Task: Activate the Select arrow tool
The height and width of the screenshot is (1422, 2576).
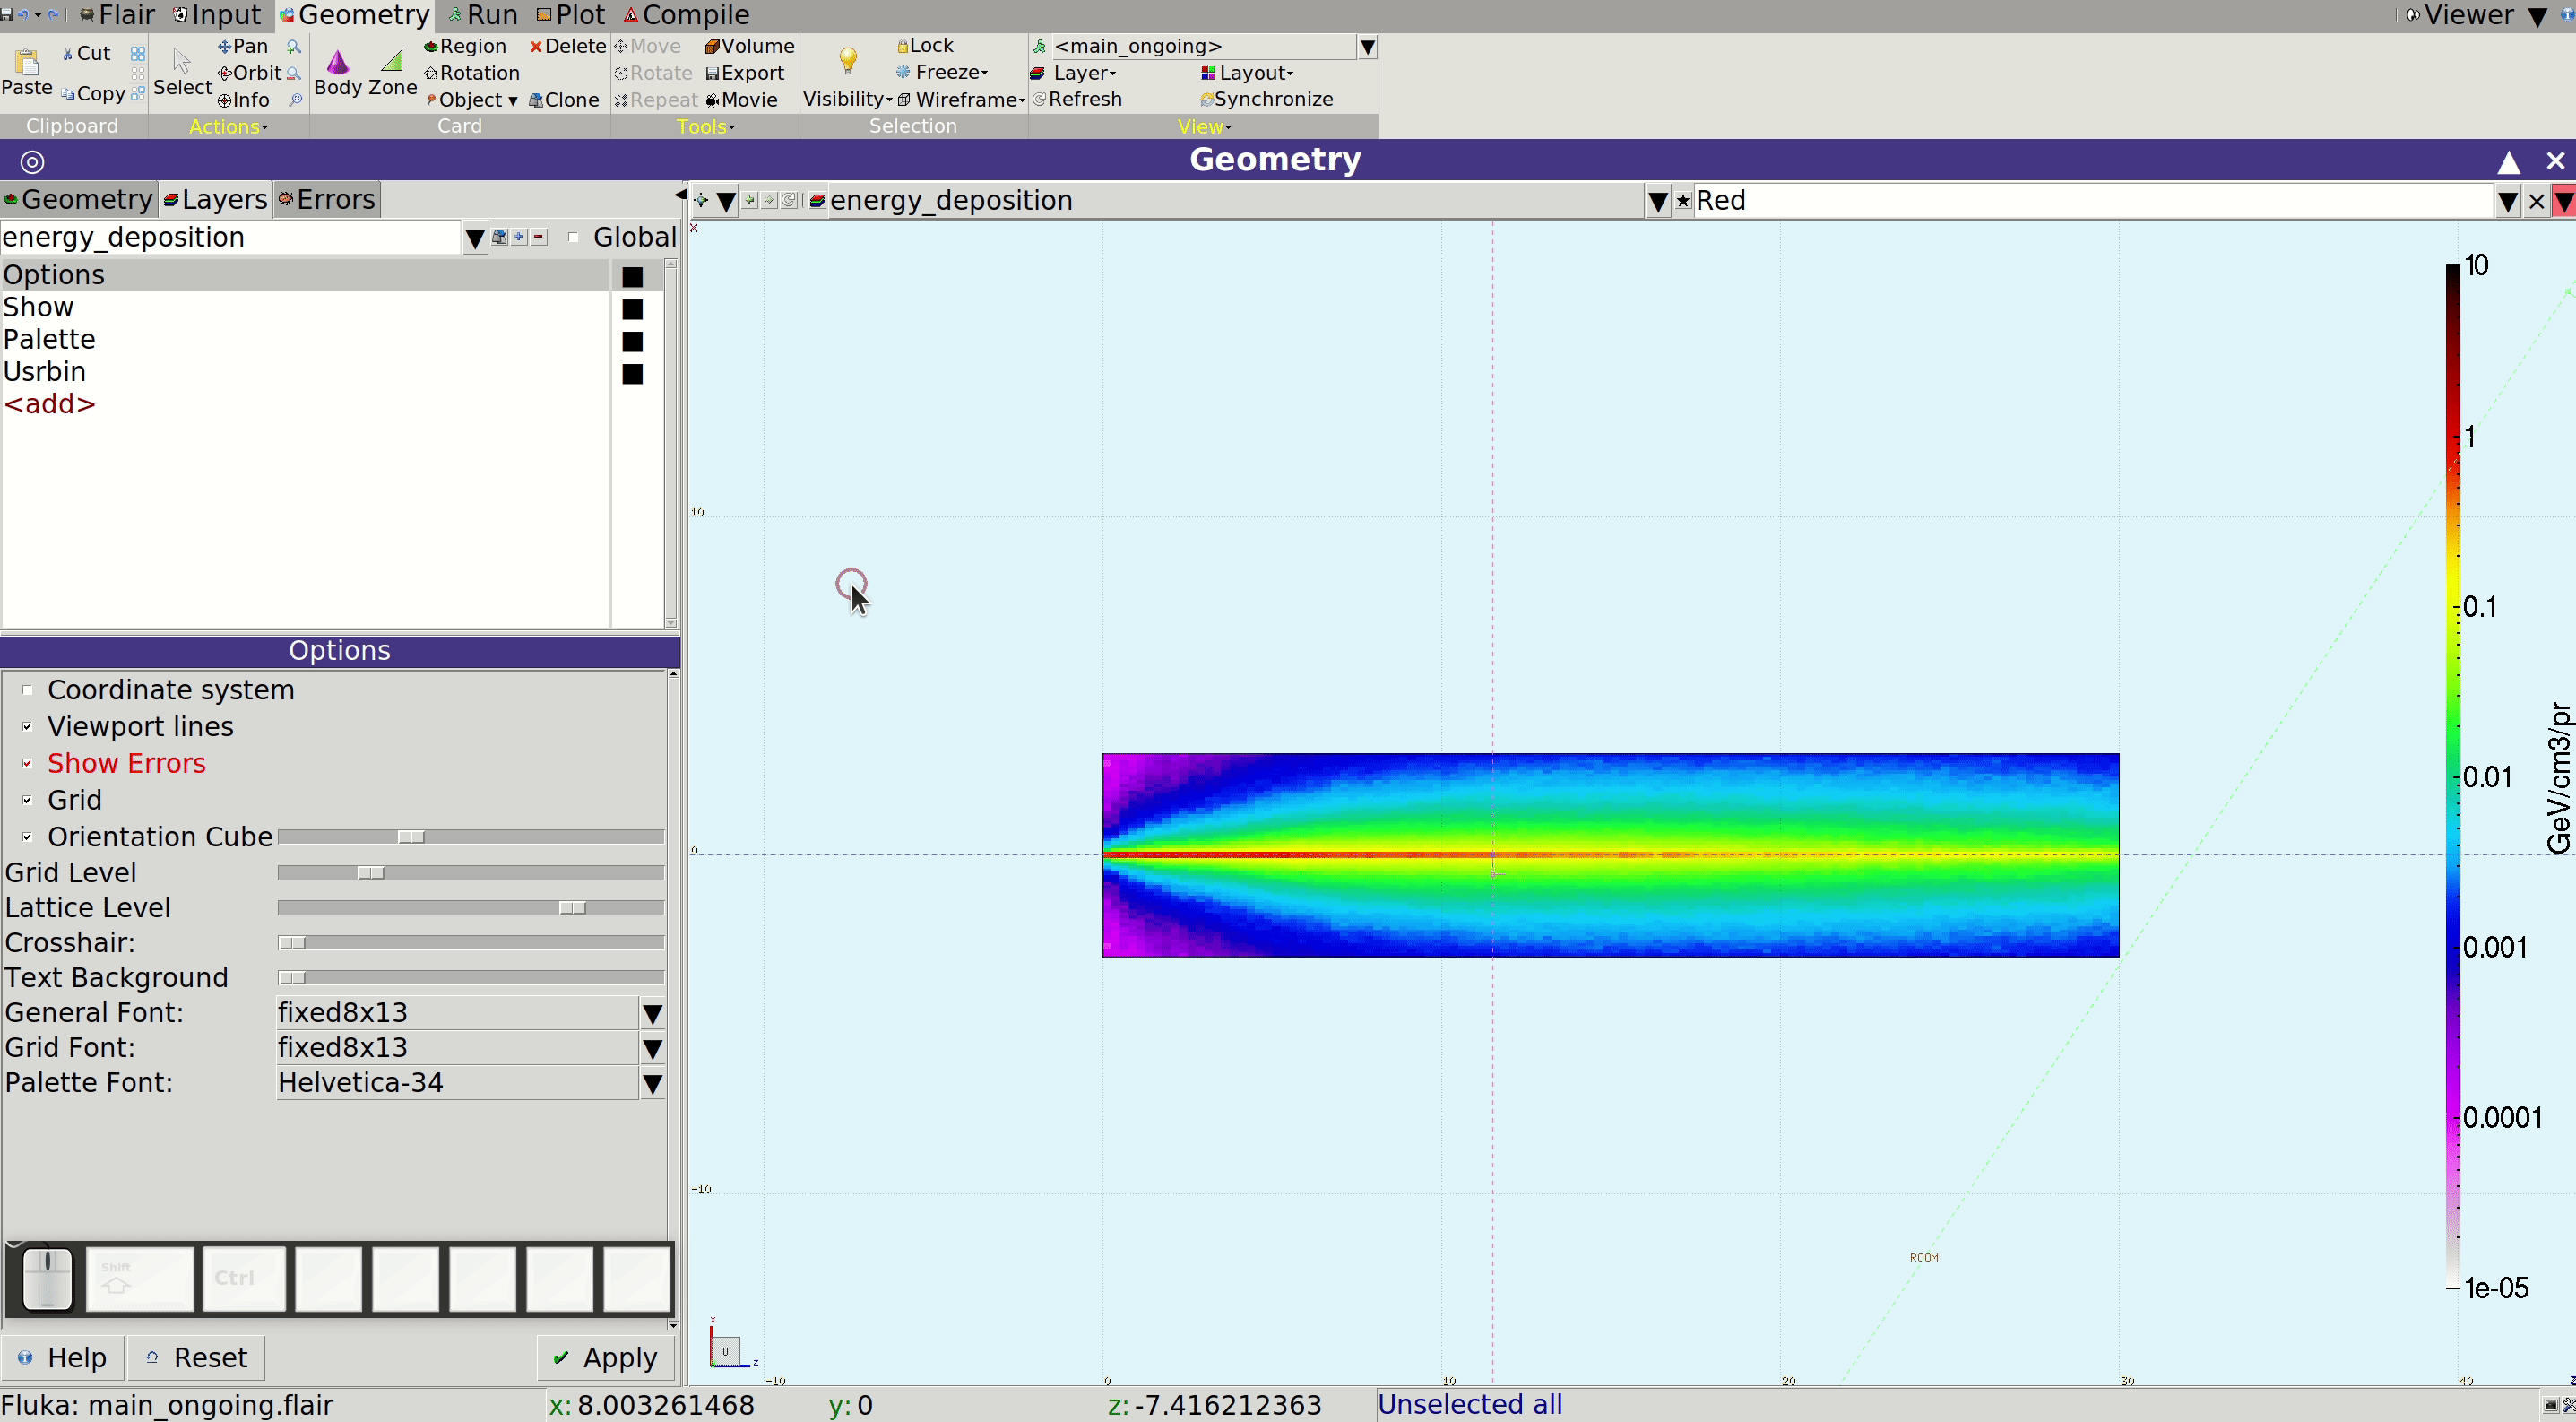Action: tap(182, 62)
